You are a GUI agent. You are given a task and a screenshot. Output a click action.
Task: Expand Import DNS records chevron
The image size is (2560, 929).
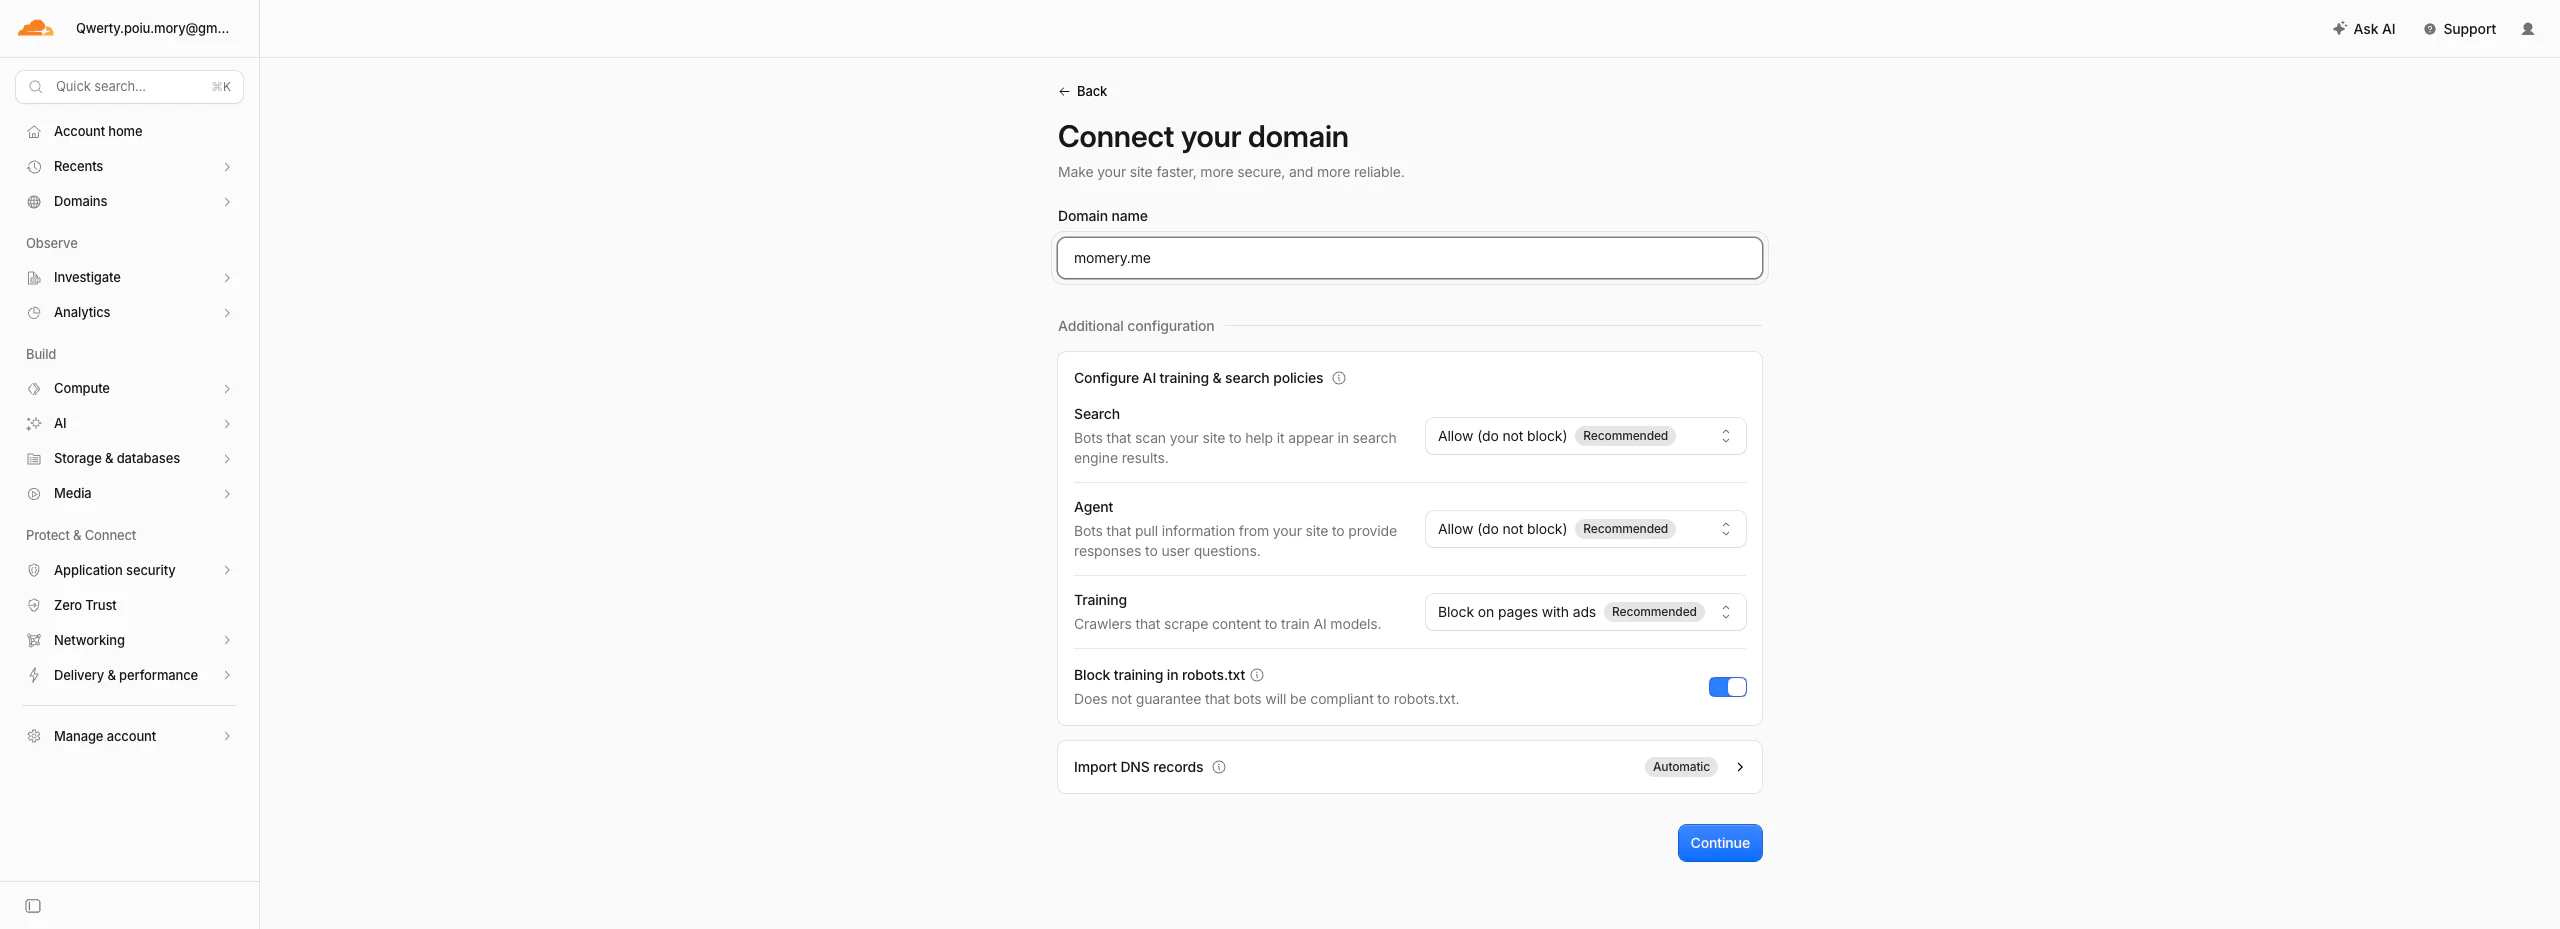(x=1740, y=767)
